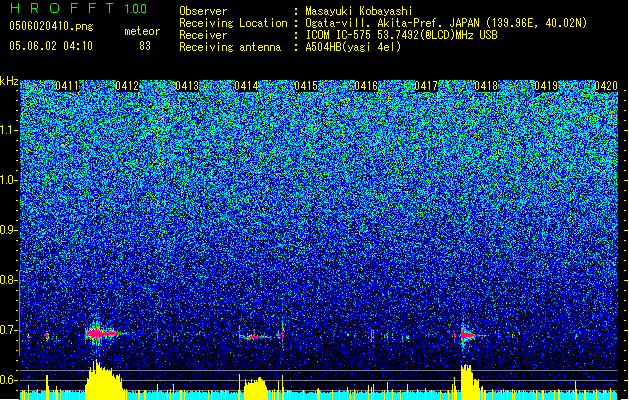The image size is (629, 400).
Task: Click the 0.7 frequency axis label
Action: tap(8, 330)
